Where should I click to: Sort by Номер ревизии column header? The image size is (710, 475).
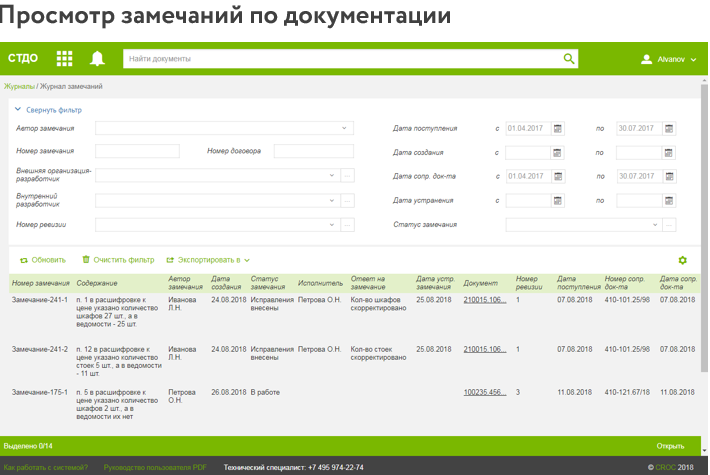[x=529, y=283]
